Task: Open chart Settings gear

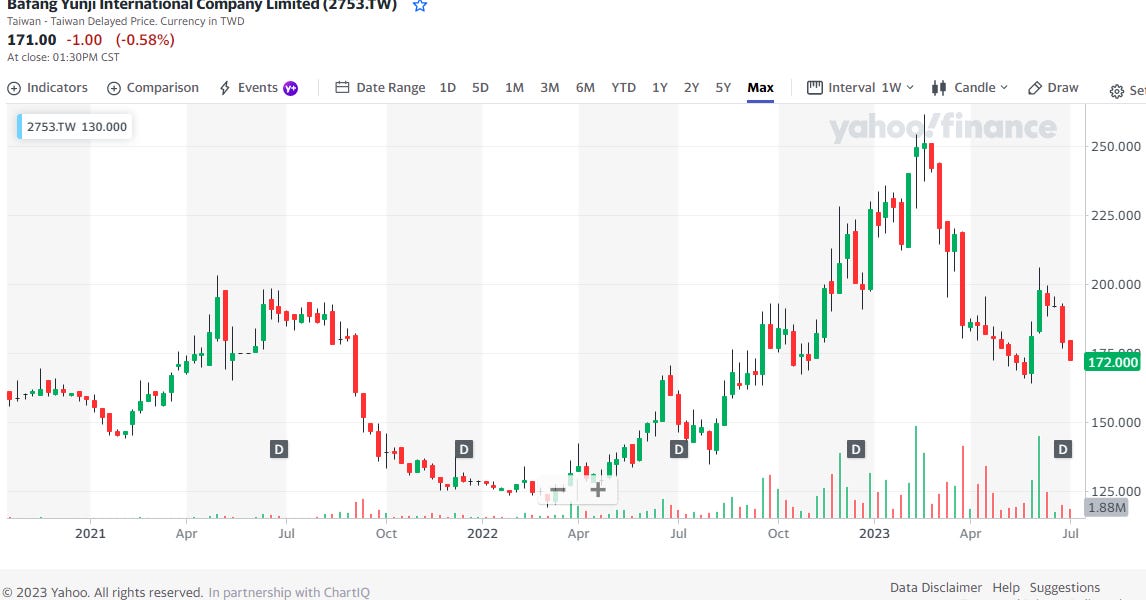Action: pos(1116,90)
